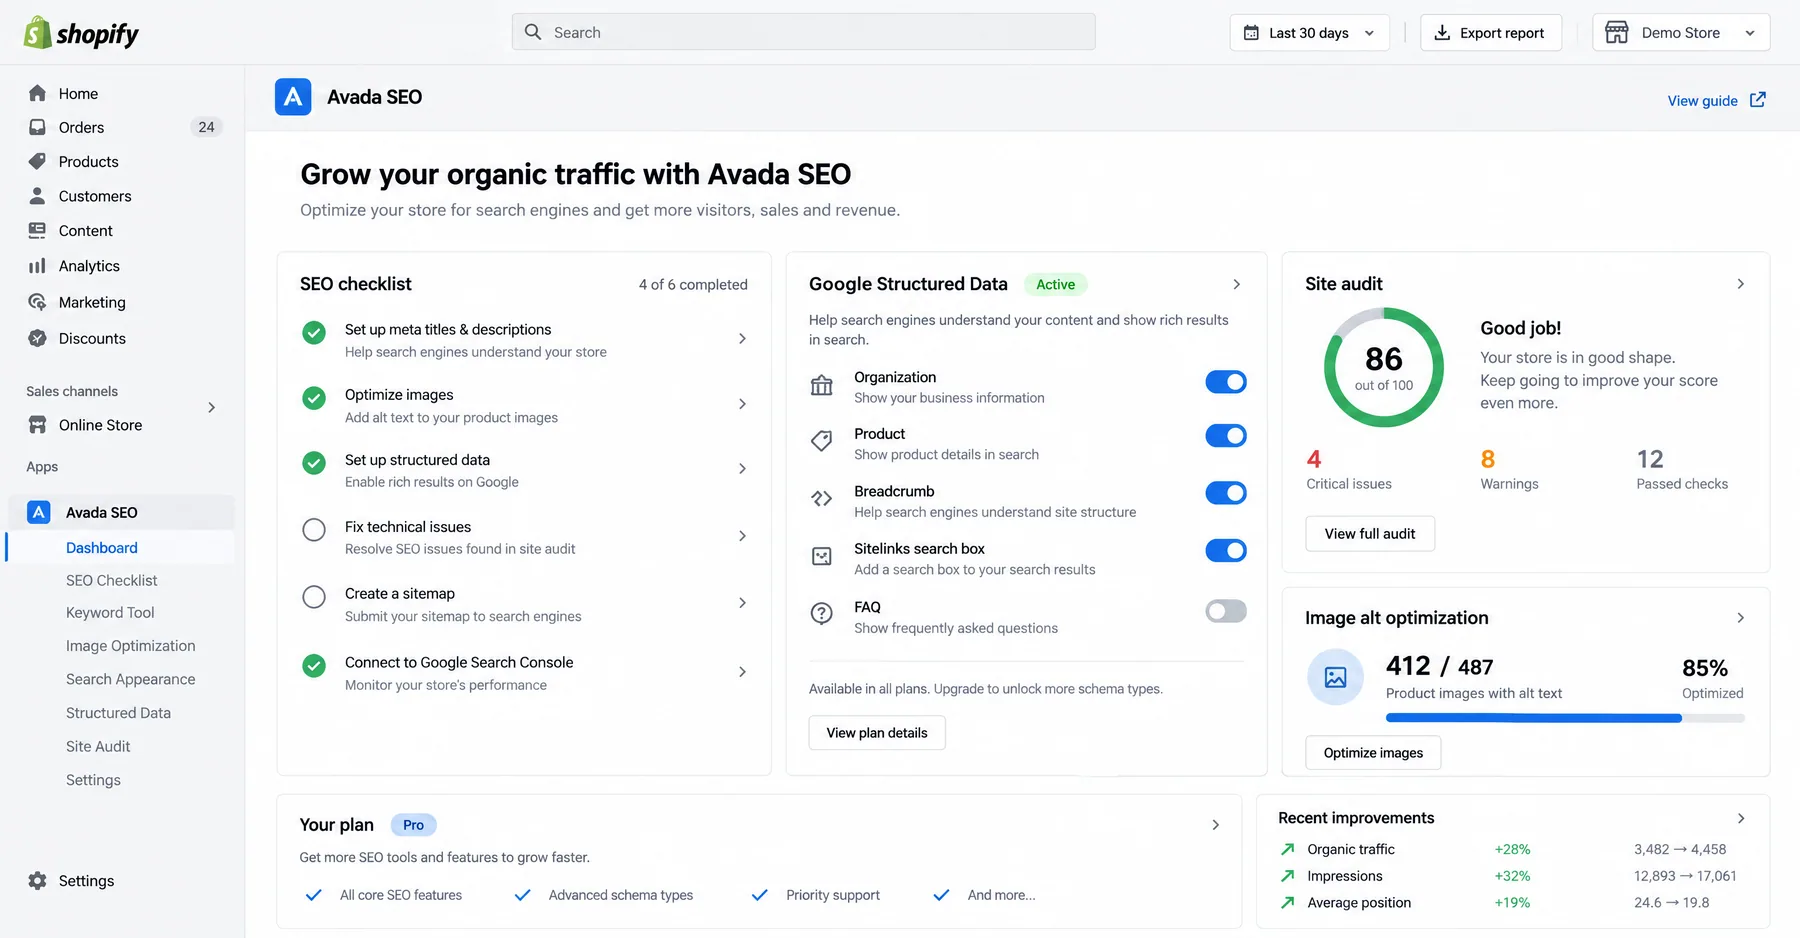Click the Analytics bar chart icon
Image resolution: width=1800 pixels, height=938 pixels.
coord(37,266)
